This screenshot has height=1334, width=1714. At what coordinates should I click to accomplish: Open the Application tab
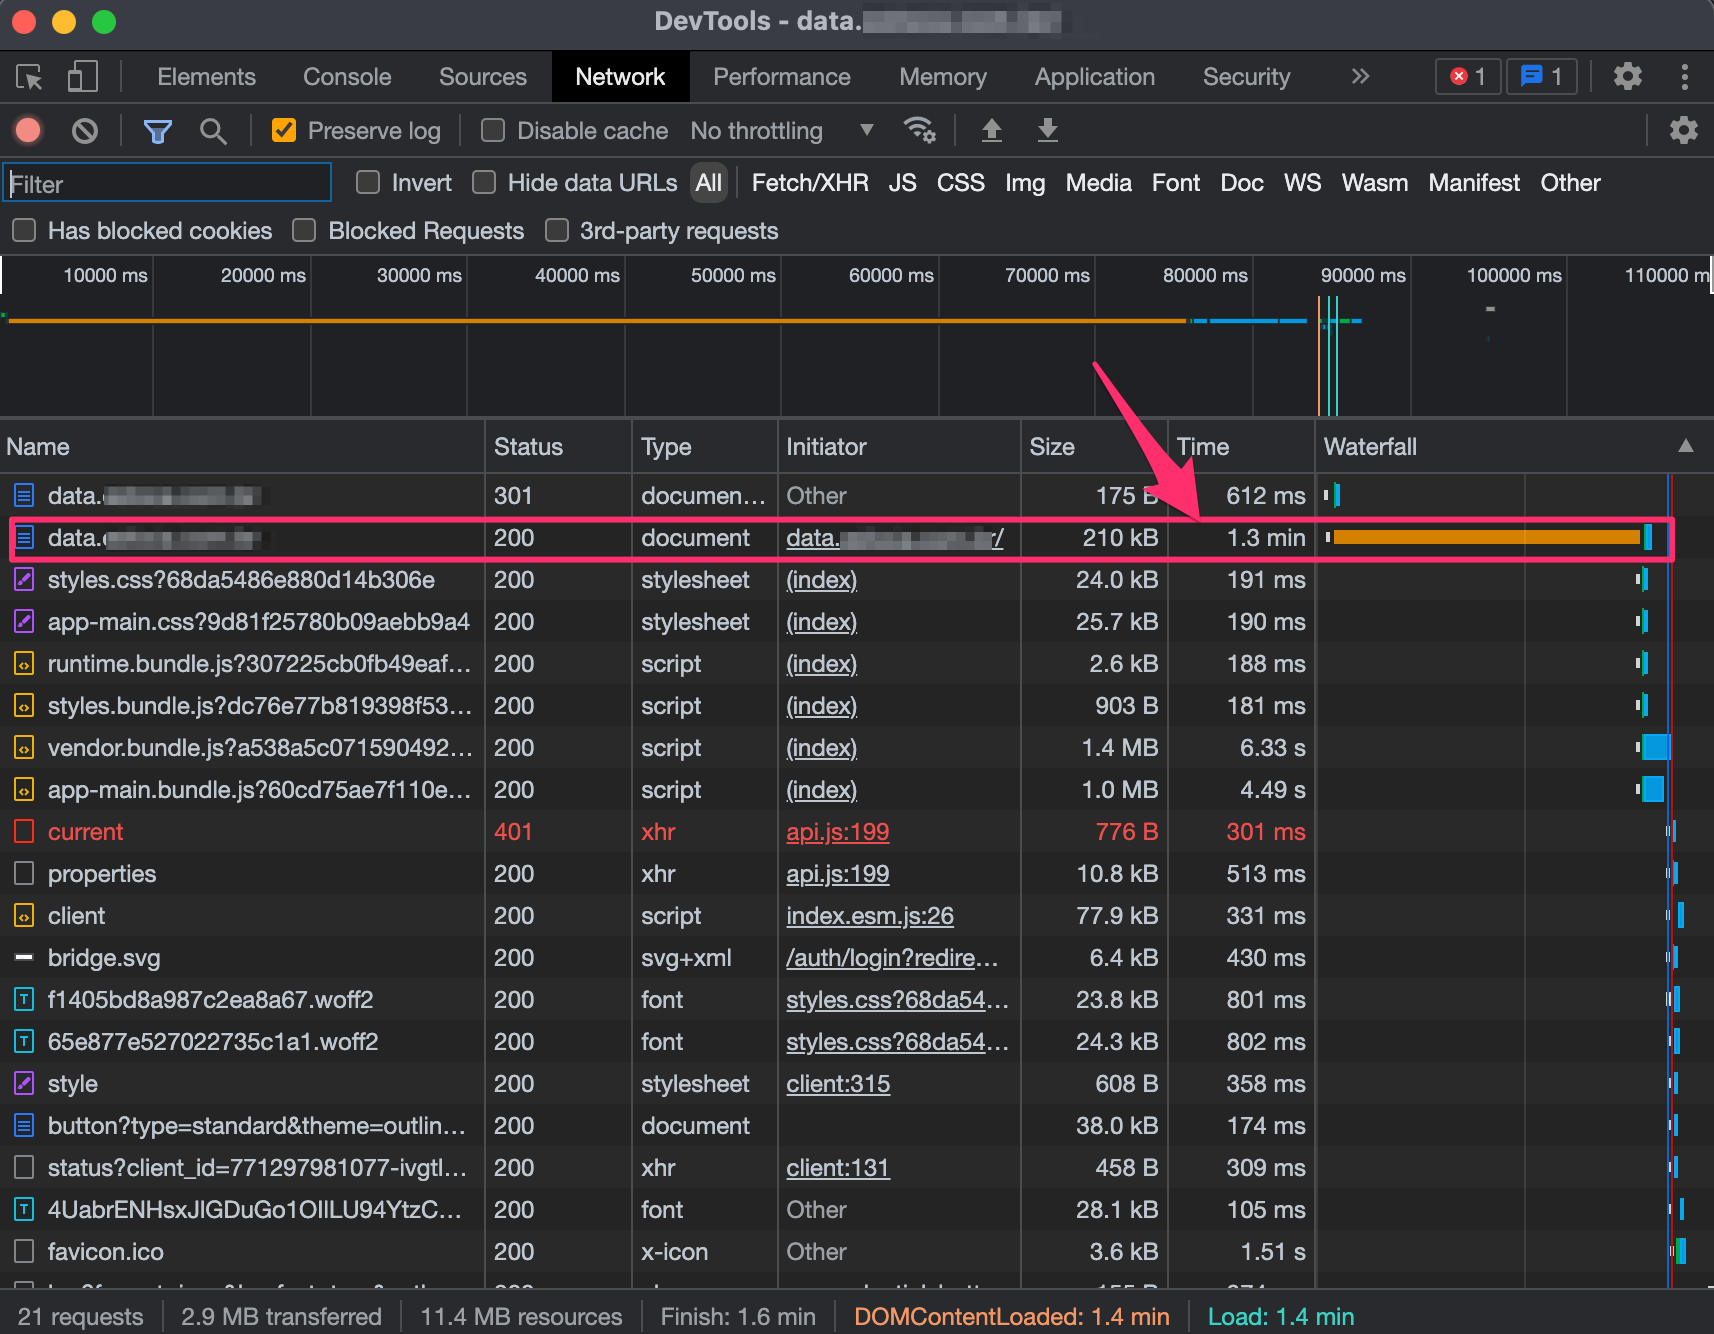(1095, 77)
